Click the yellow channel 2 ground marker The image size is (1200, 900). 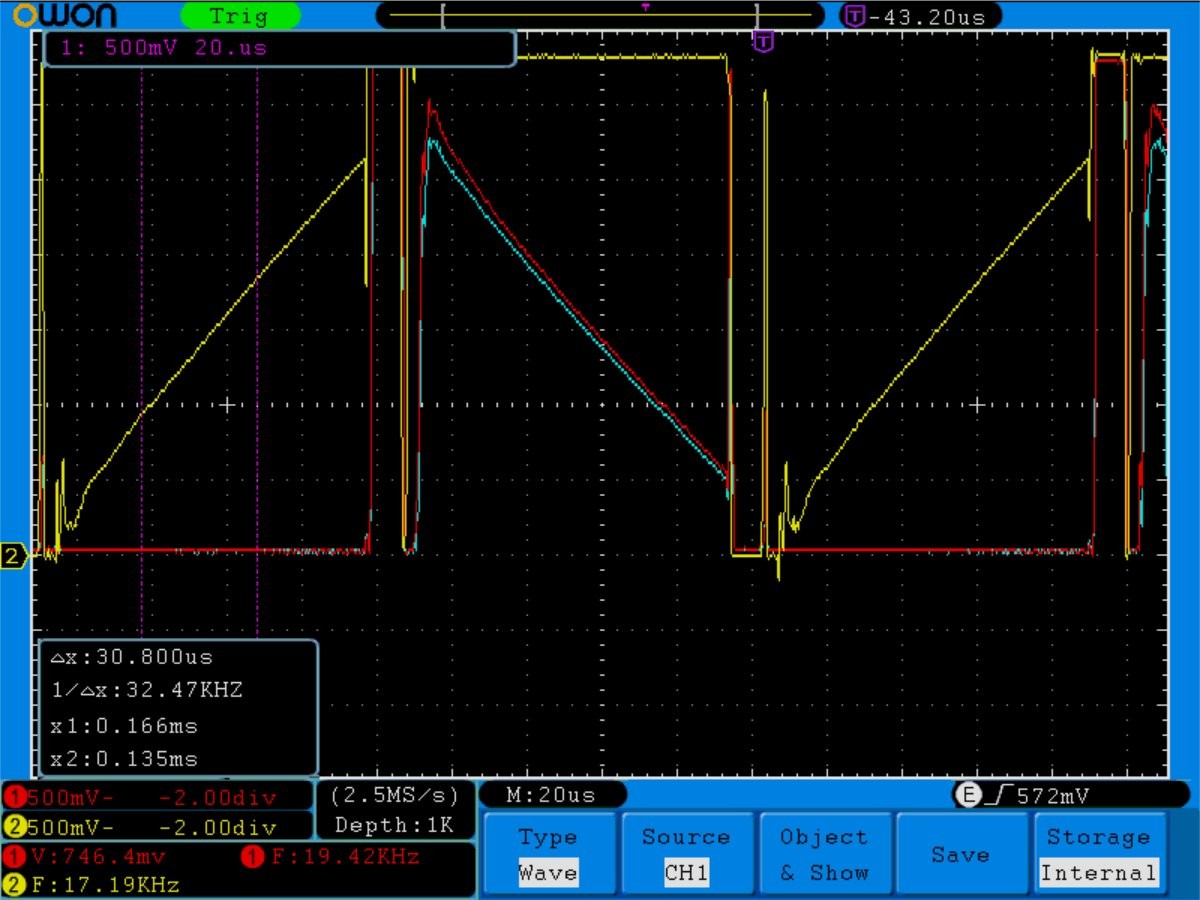[x=14, y=557]
